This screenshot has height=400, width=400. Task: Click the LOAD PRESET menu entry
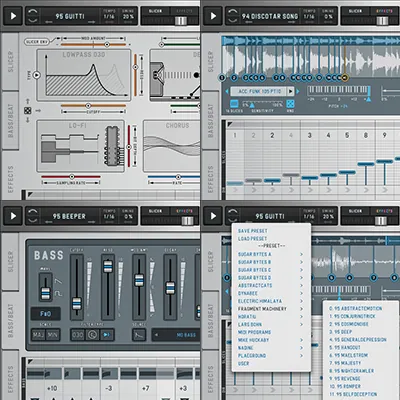(252, 239)
